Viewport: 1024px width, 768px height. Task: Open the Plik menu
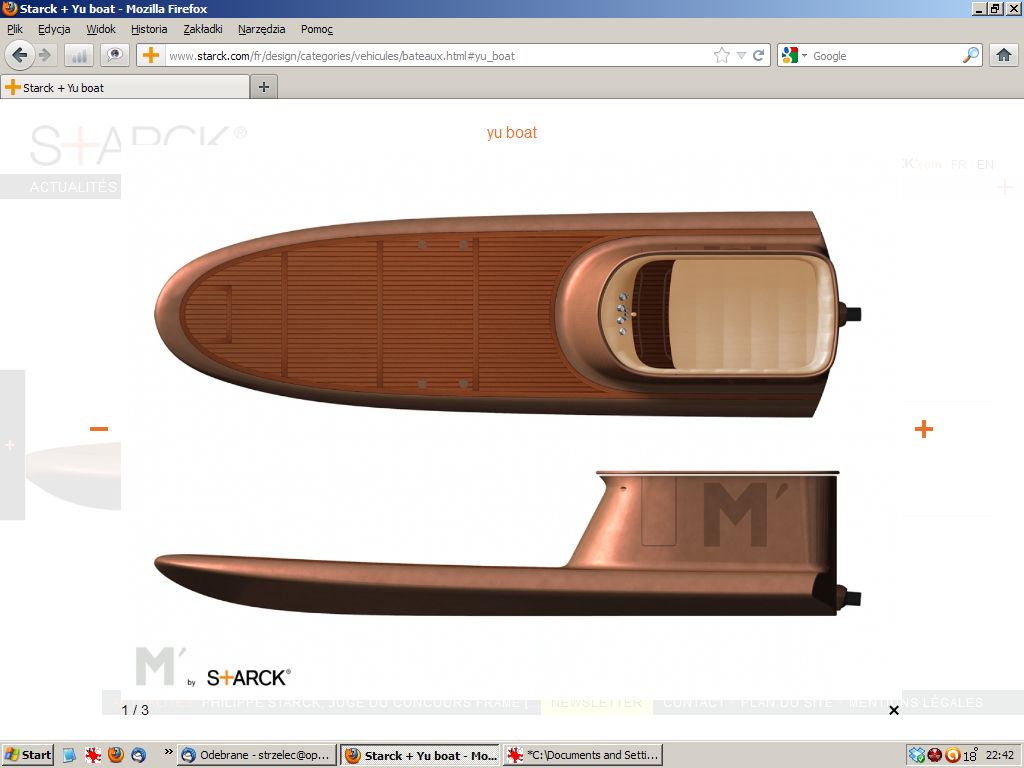[x=15, y=29]
